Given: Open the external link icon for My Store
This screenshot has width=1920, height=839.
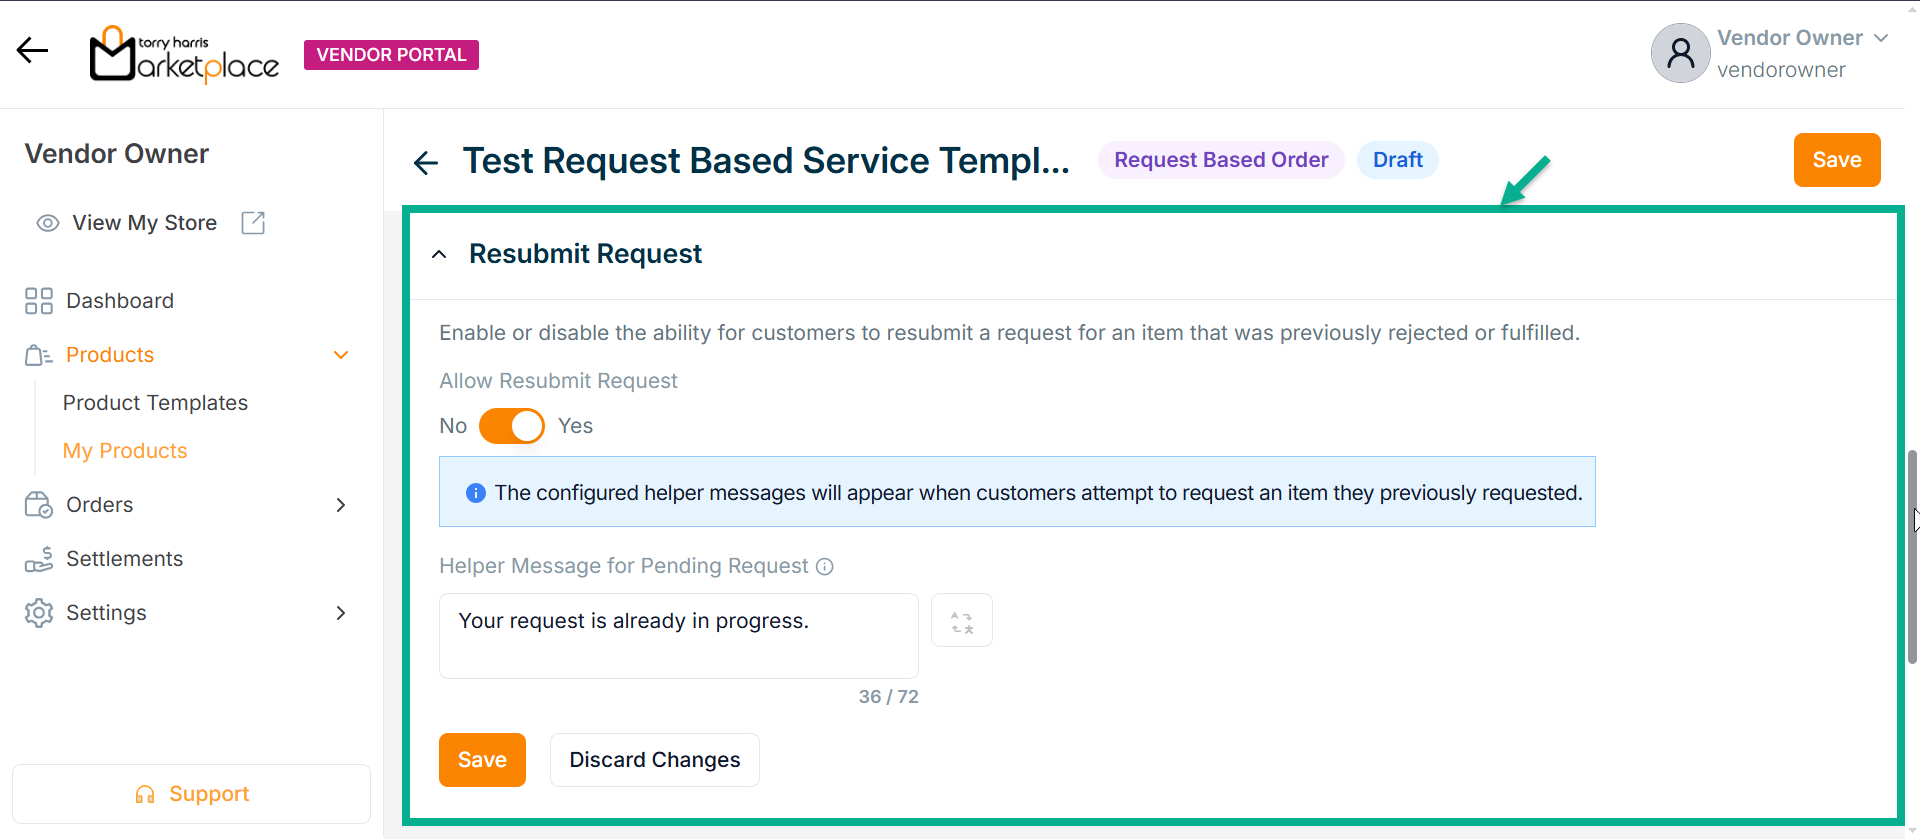Looking at the screenshot, I should [x=253, y=223].
